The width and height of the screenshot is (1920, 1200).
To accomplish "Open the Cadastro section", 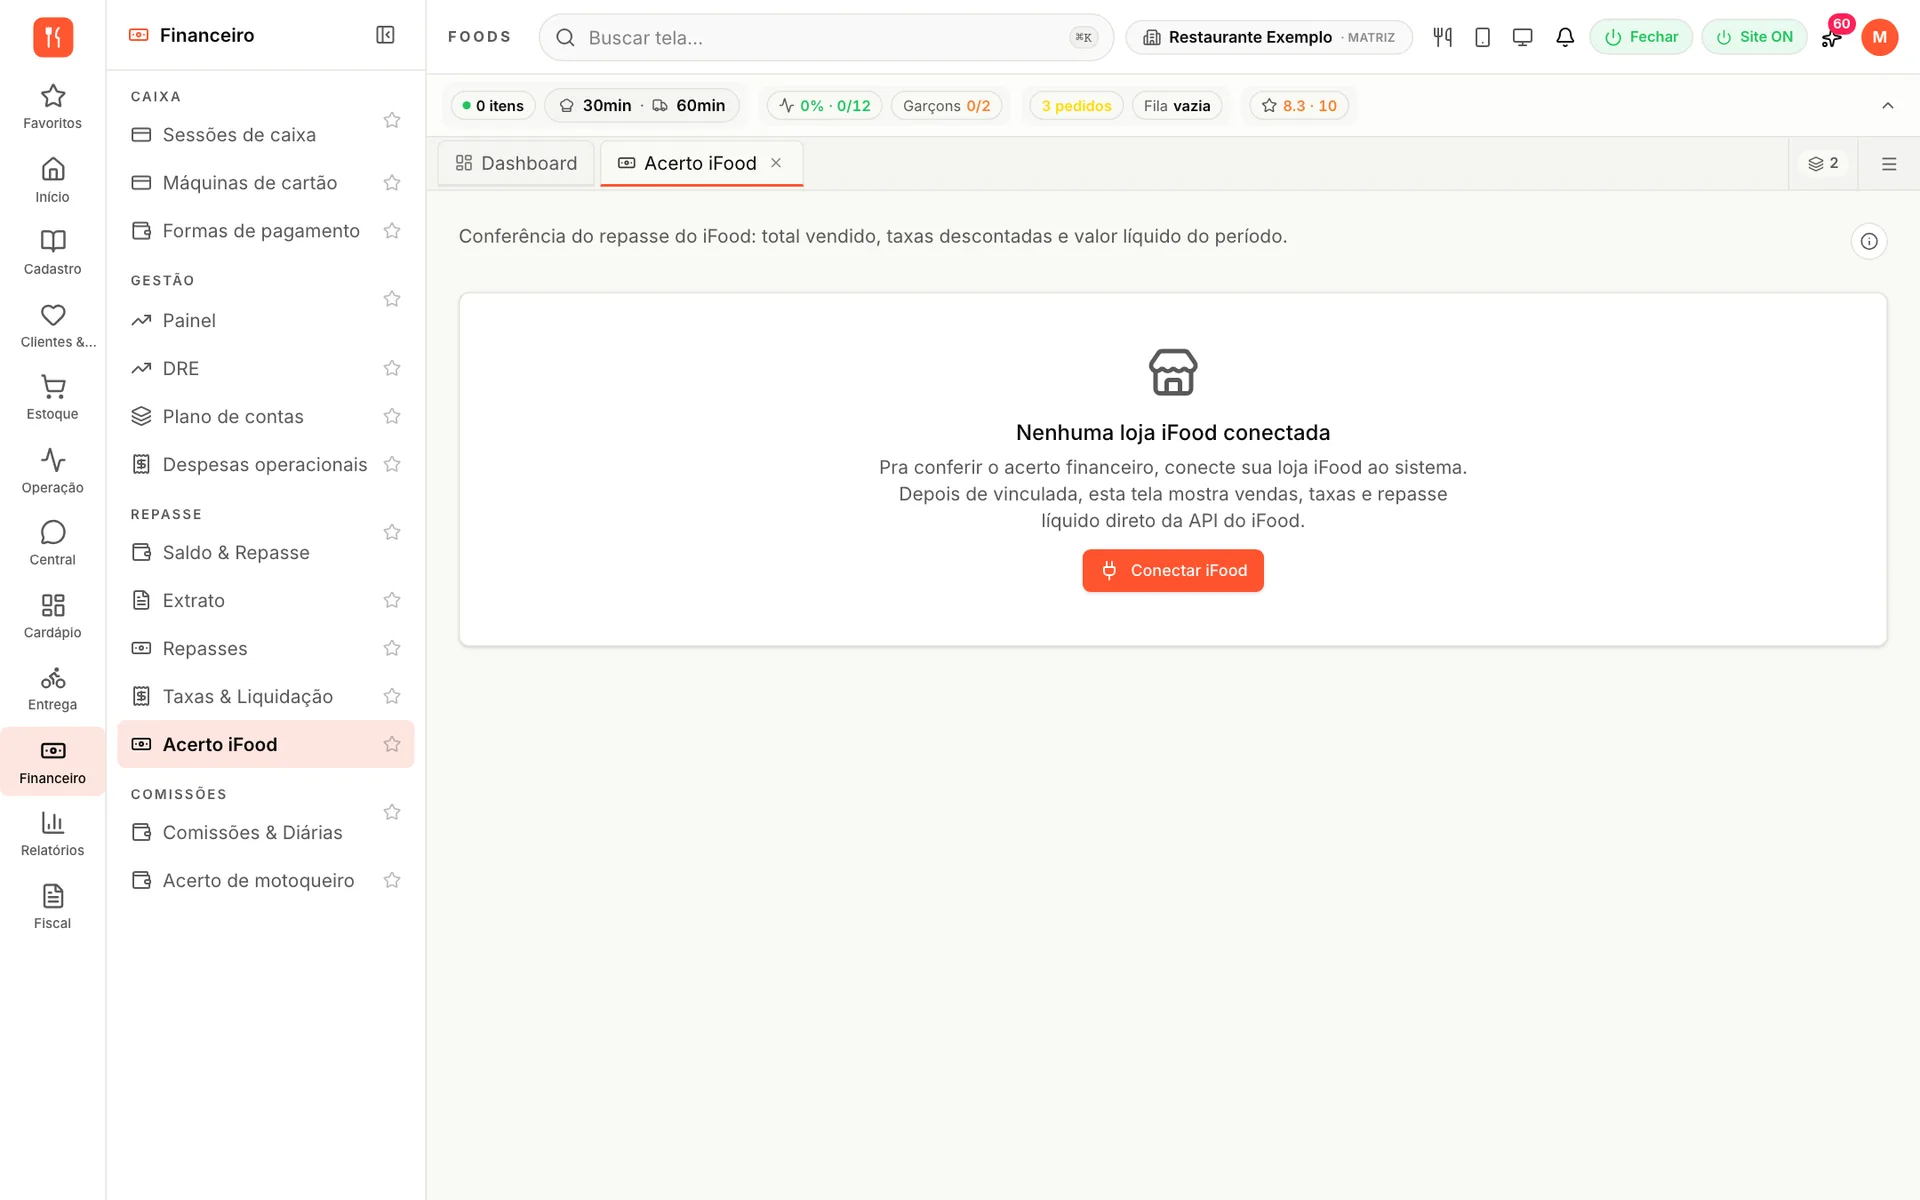I will click(52, 252).
